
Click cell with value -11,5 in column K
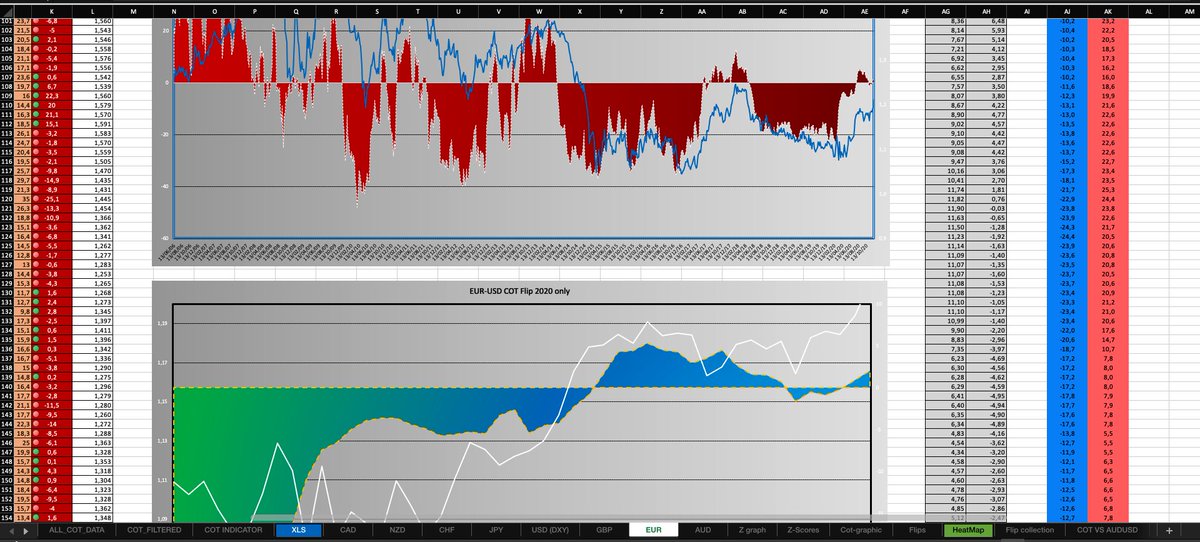click(51, 405)
